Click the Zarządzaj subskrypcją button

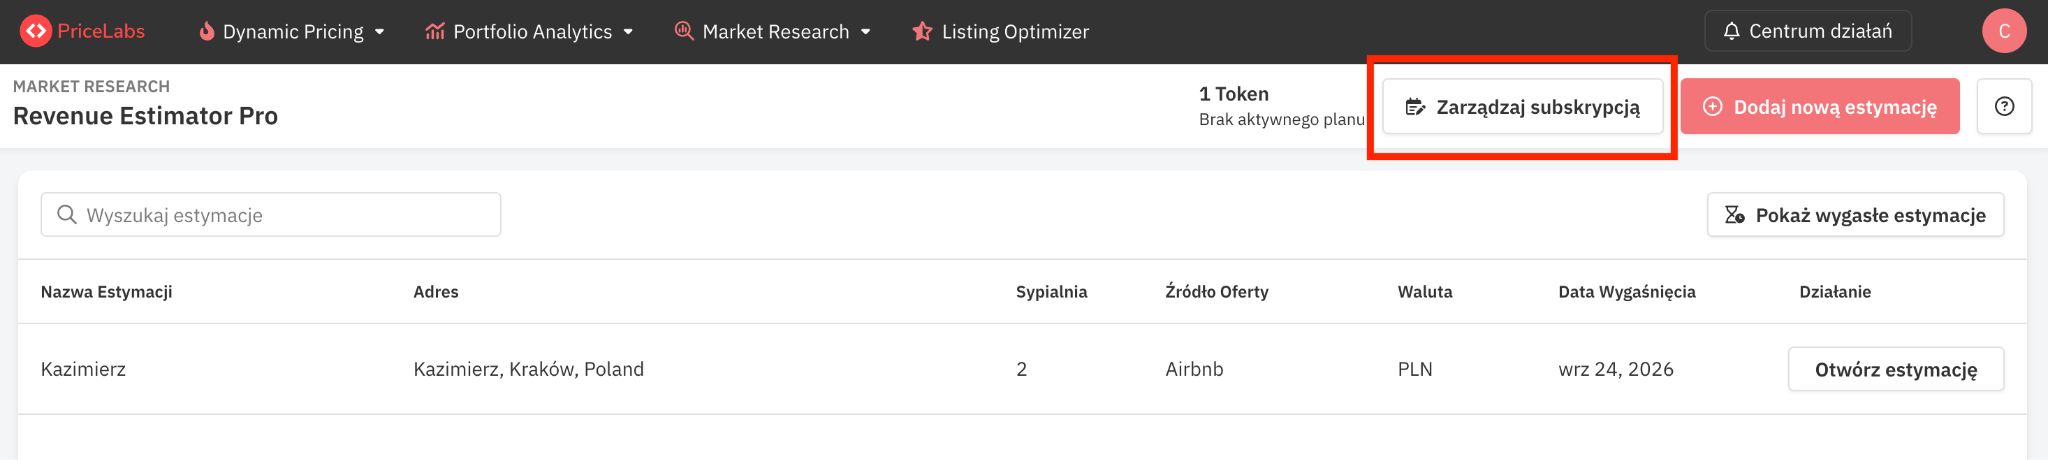[x=1523, y=106]
